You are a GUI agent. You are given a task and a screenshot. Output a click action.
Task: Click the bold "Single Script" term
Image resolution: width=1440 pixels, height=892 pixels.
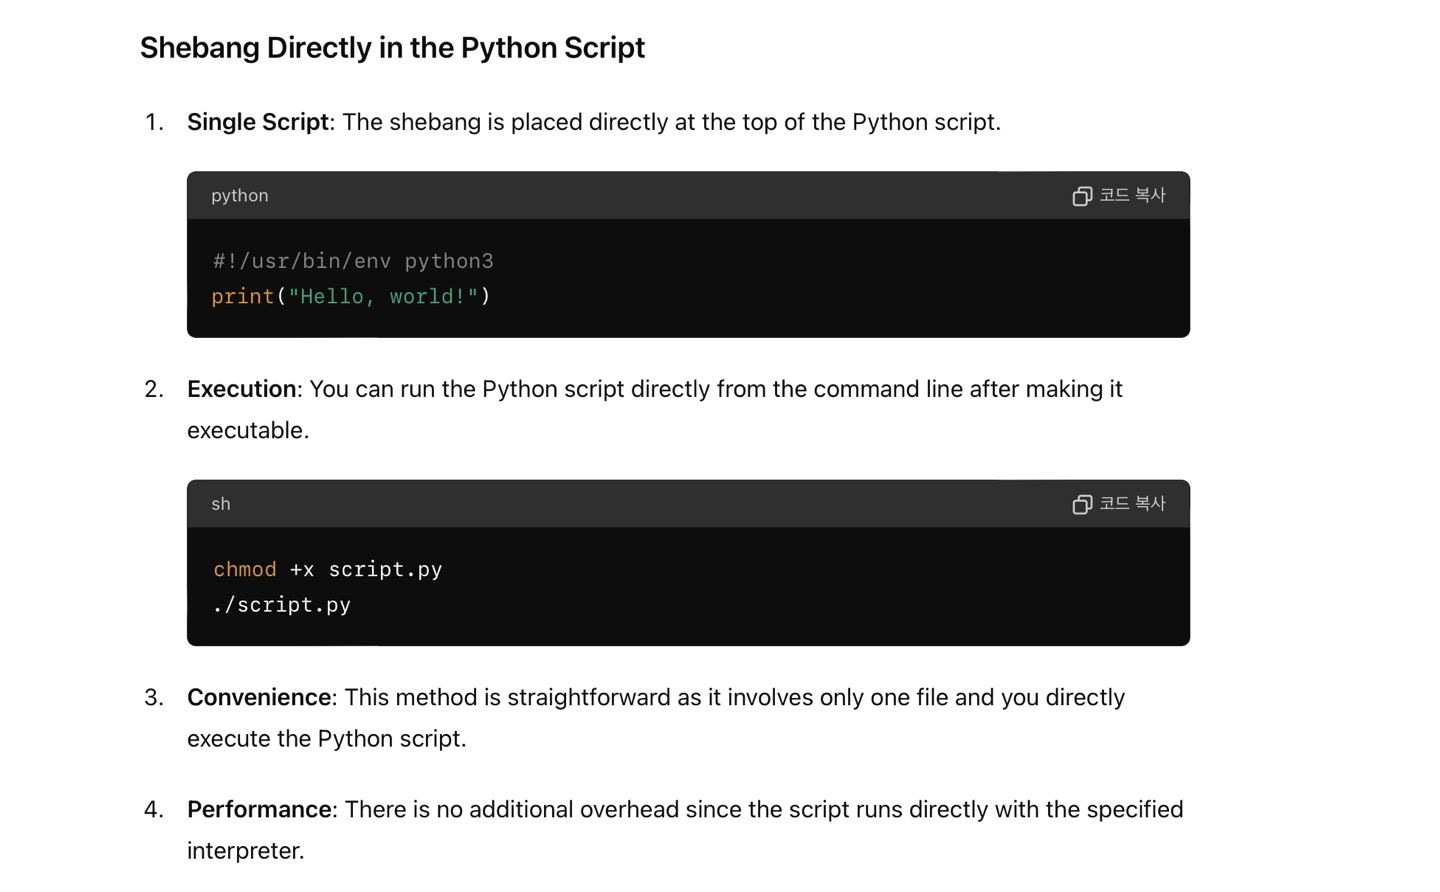point(258,122)
